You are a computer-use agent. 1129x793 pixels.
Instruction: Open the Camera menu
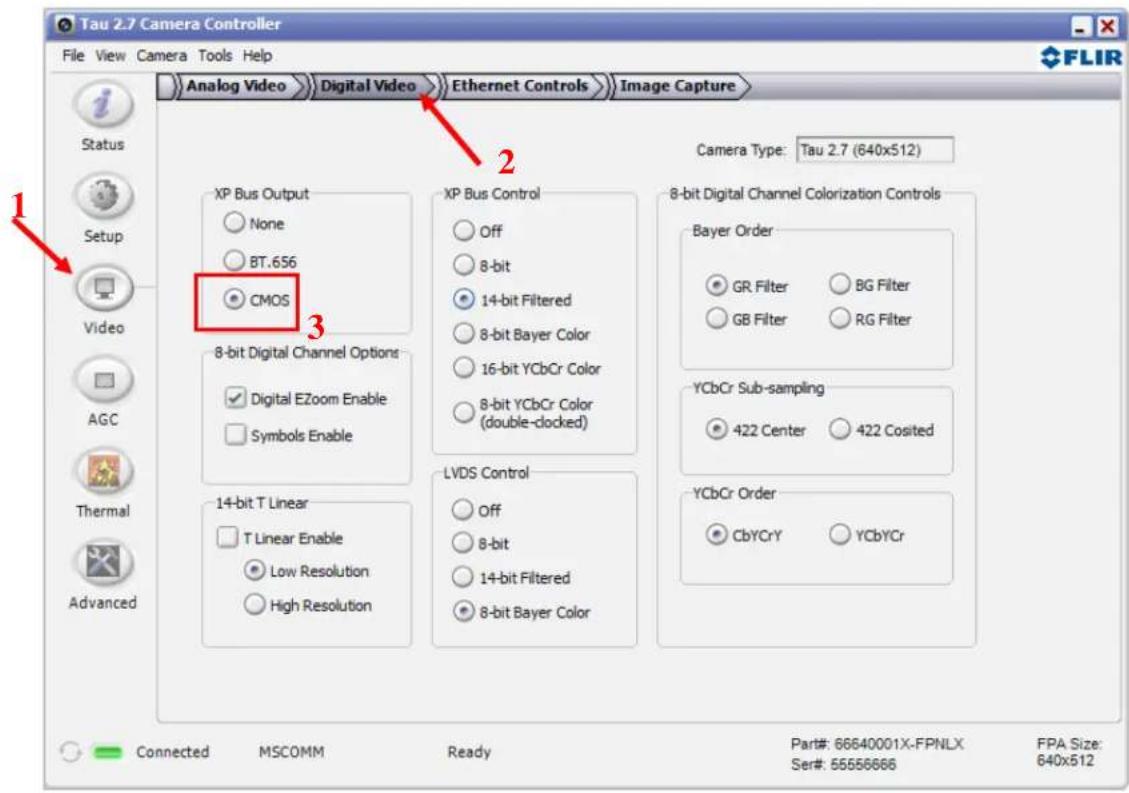pyautogui.click(x=161, y=55)
